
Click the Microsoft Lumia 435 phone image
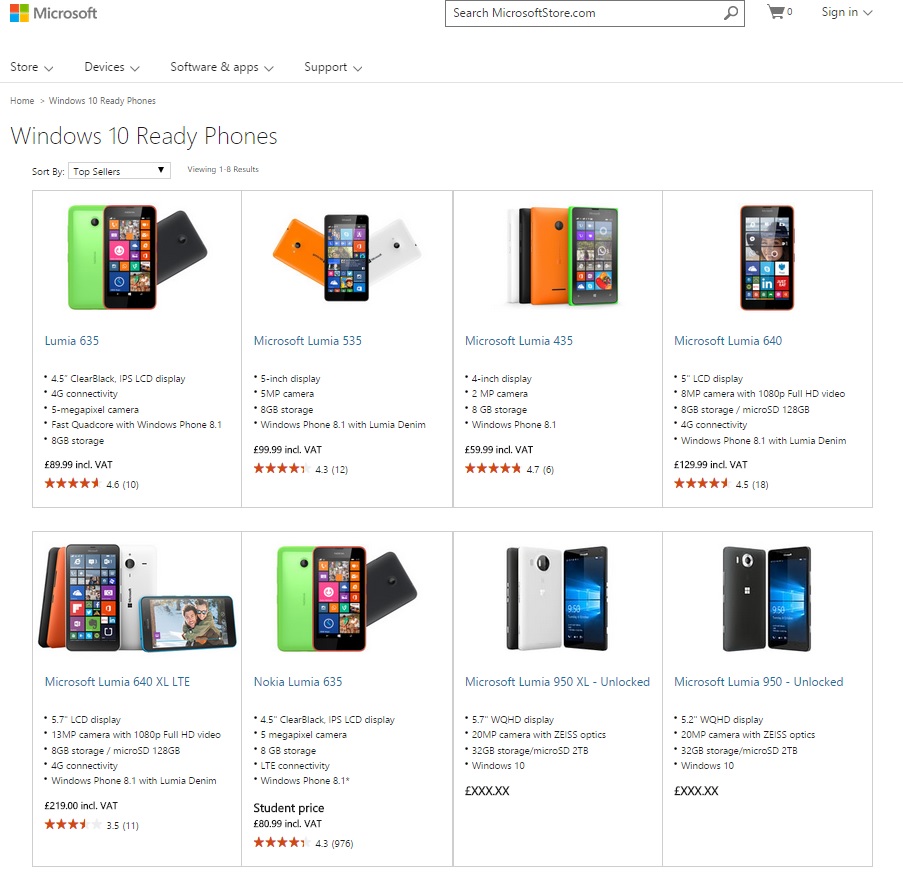(562, 256)
